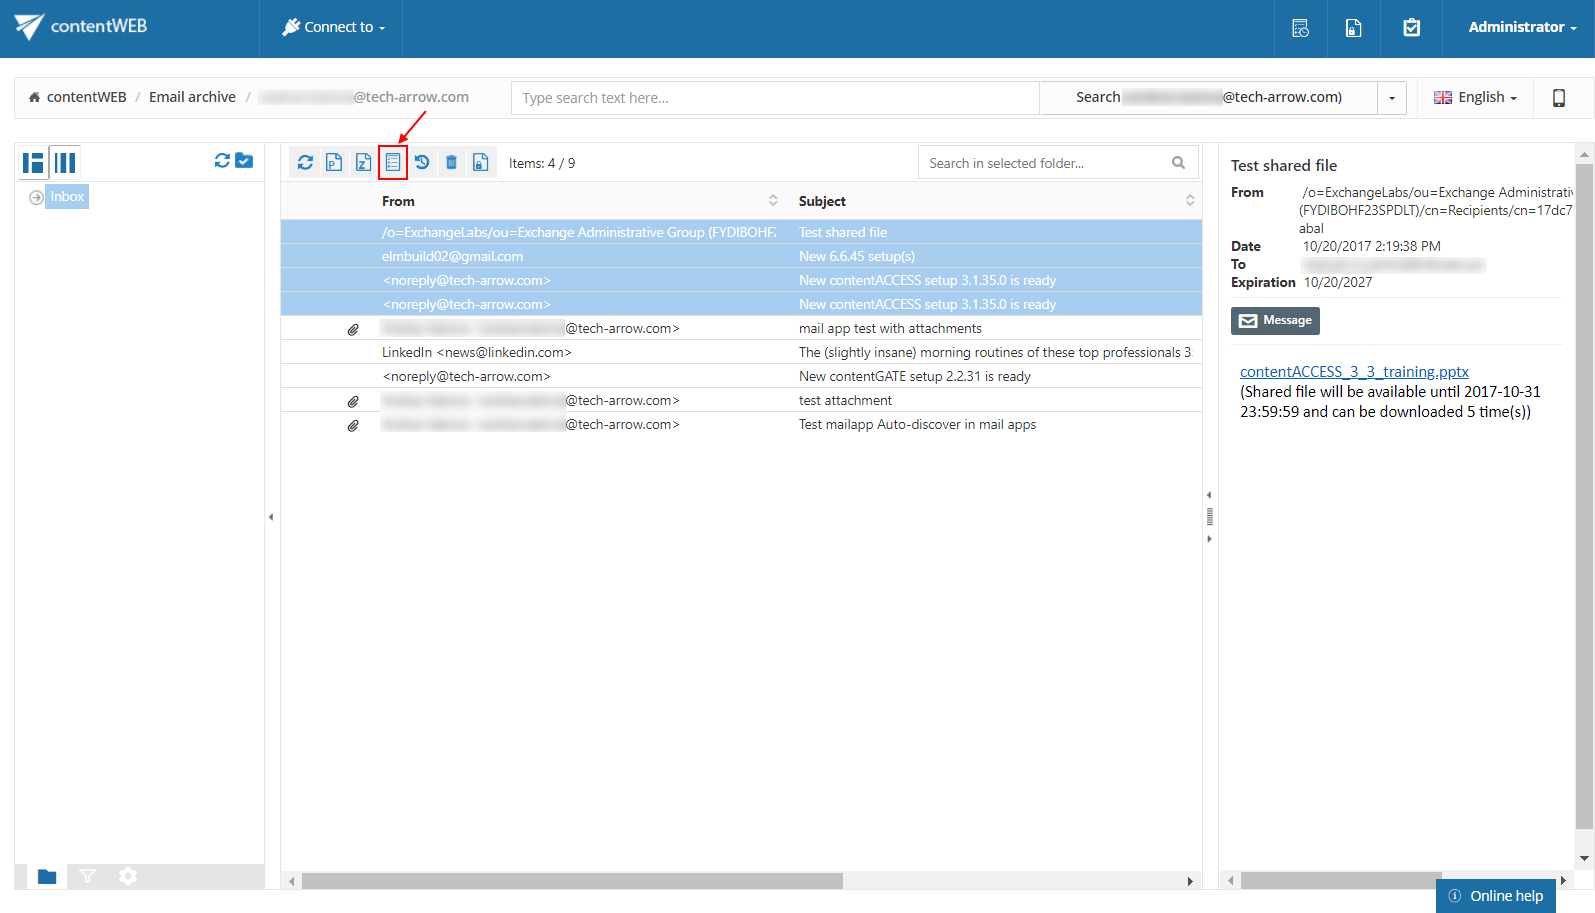Select the Test shared file email row
Image resolution: width=1595 pixels, height=913 pixels.
741,232
